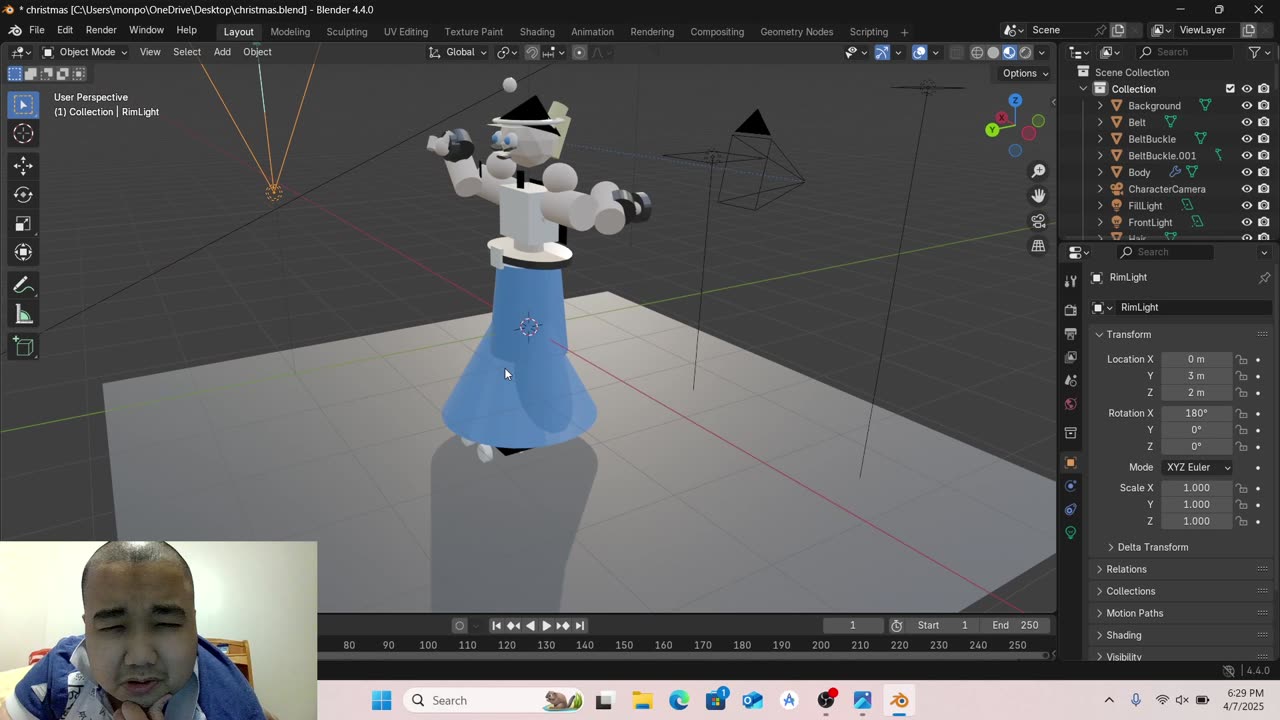
Task: Expand the BeltBuckle.001 tree row
Action: [1101, 156]
